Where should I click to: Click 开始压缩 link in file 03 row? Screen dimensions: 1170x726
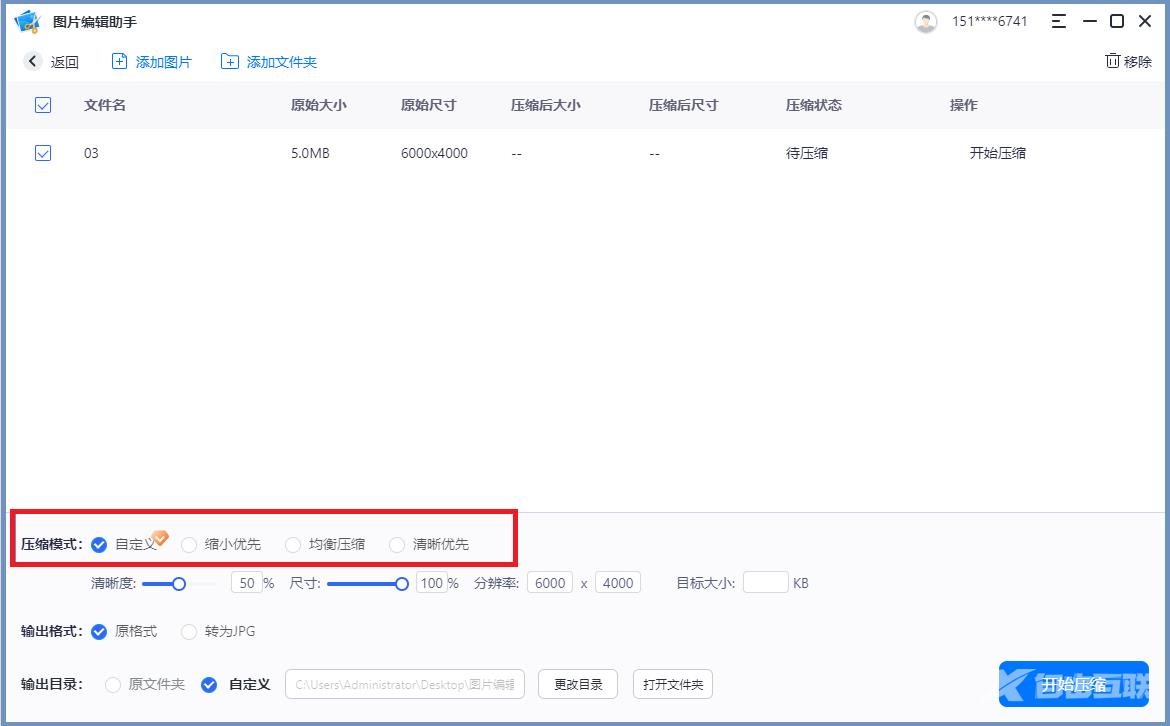pos(997,153)
